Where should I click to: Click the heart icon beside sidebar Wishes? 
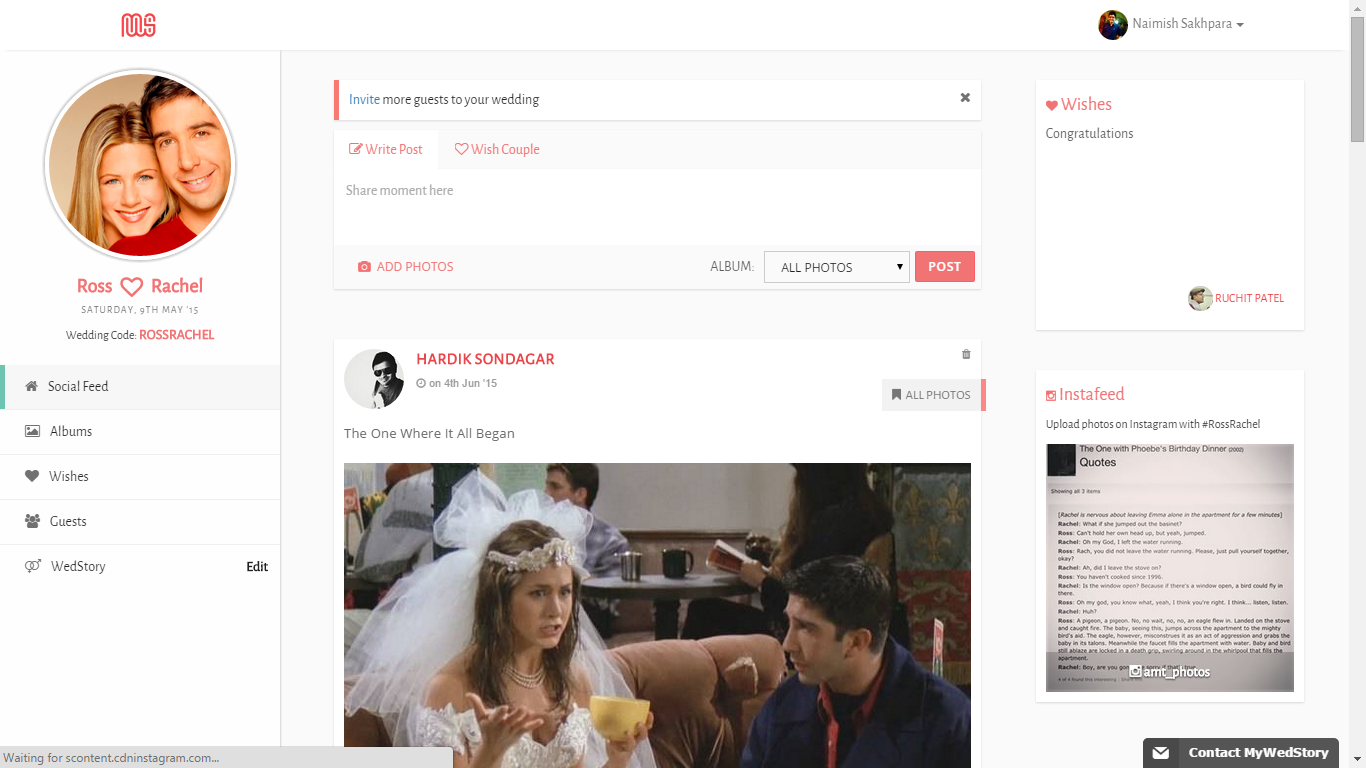(x=32, y=476)
